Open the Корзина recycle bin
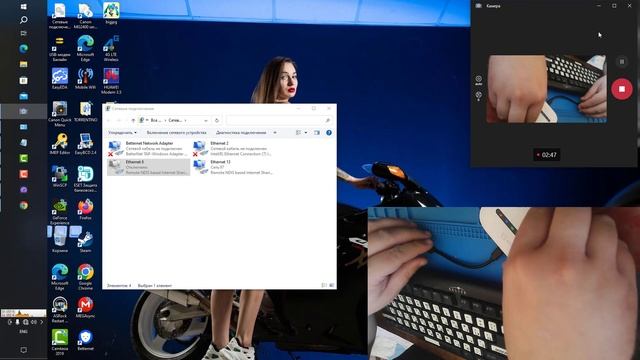The width and height of the screenshot is (640, 360). pos(60,241)
